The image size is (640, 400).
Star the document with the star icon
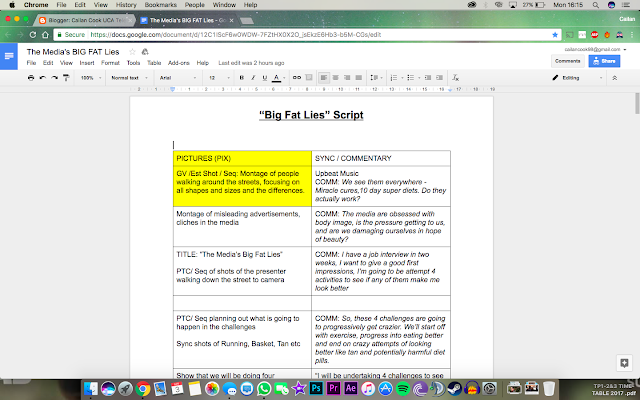pyautogui.click(x=132, y=52)
